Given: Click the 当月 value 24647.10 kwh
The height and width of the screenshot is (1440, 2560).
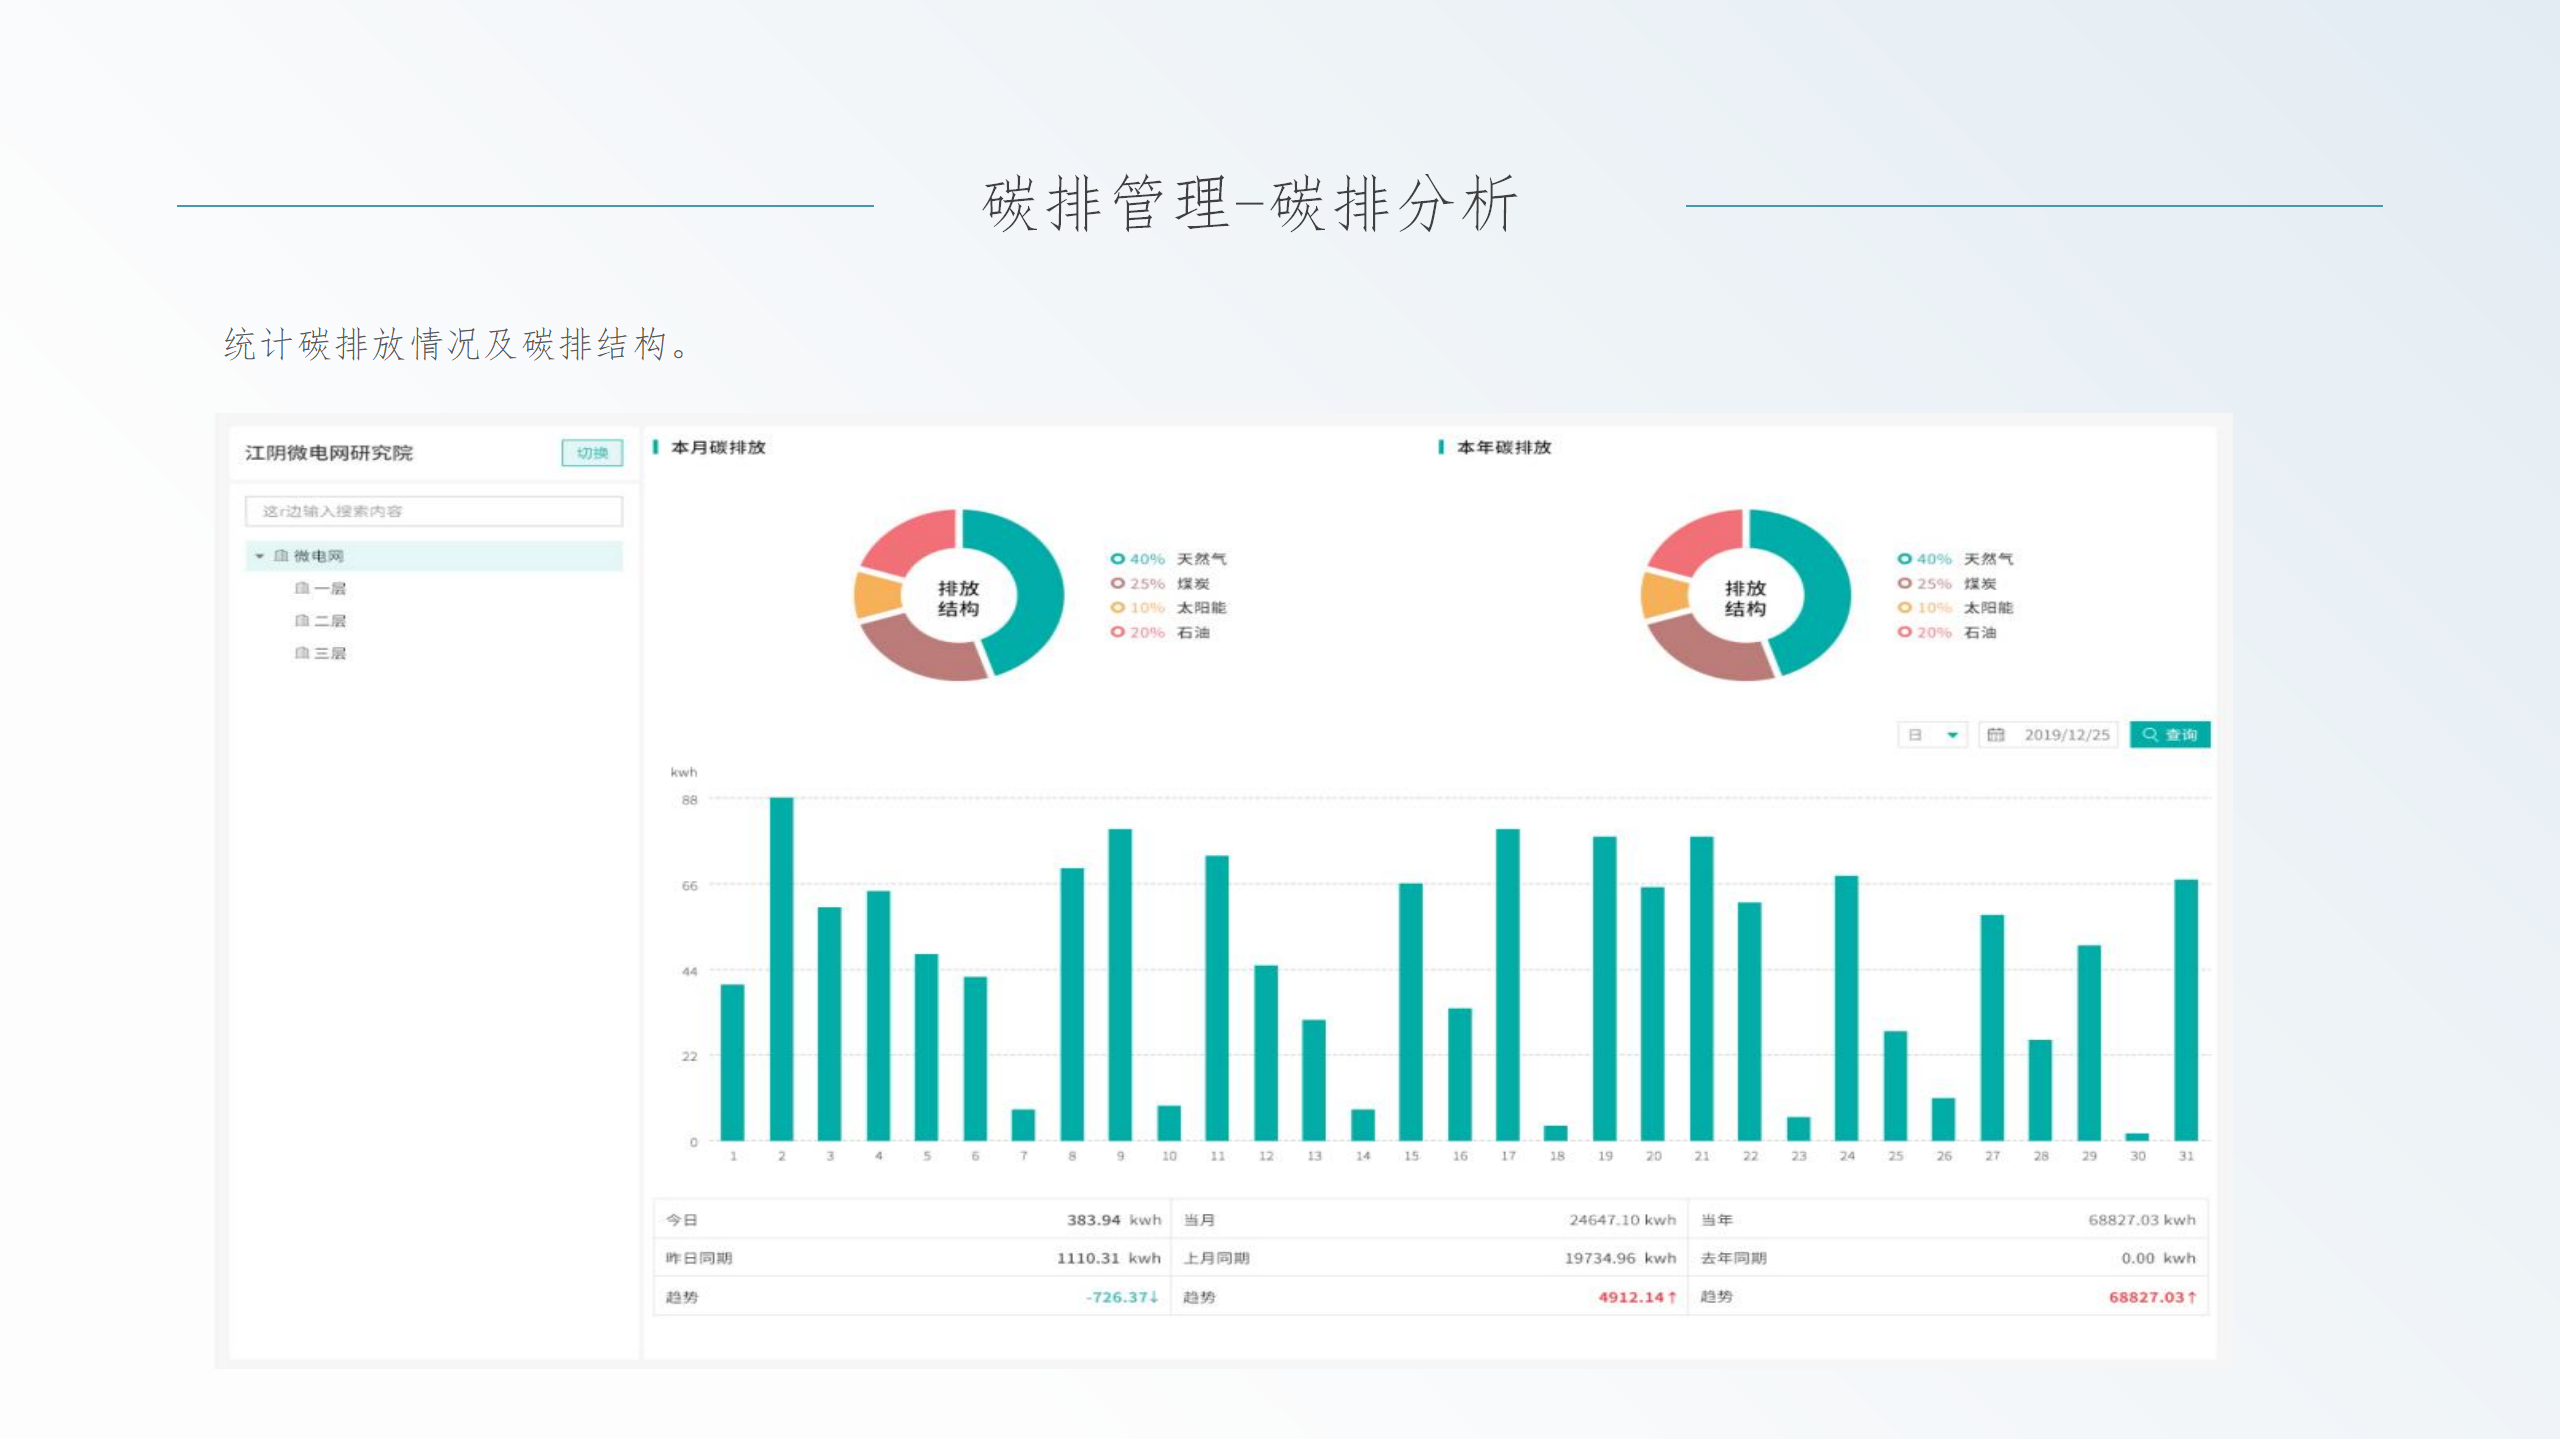Looking at the screenshot, I should 1622,1220.
